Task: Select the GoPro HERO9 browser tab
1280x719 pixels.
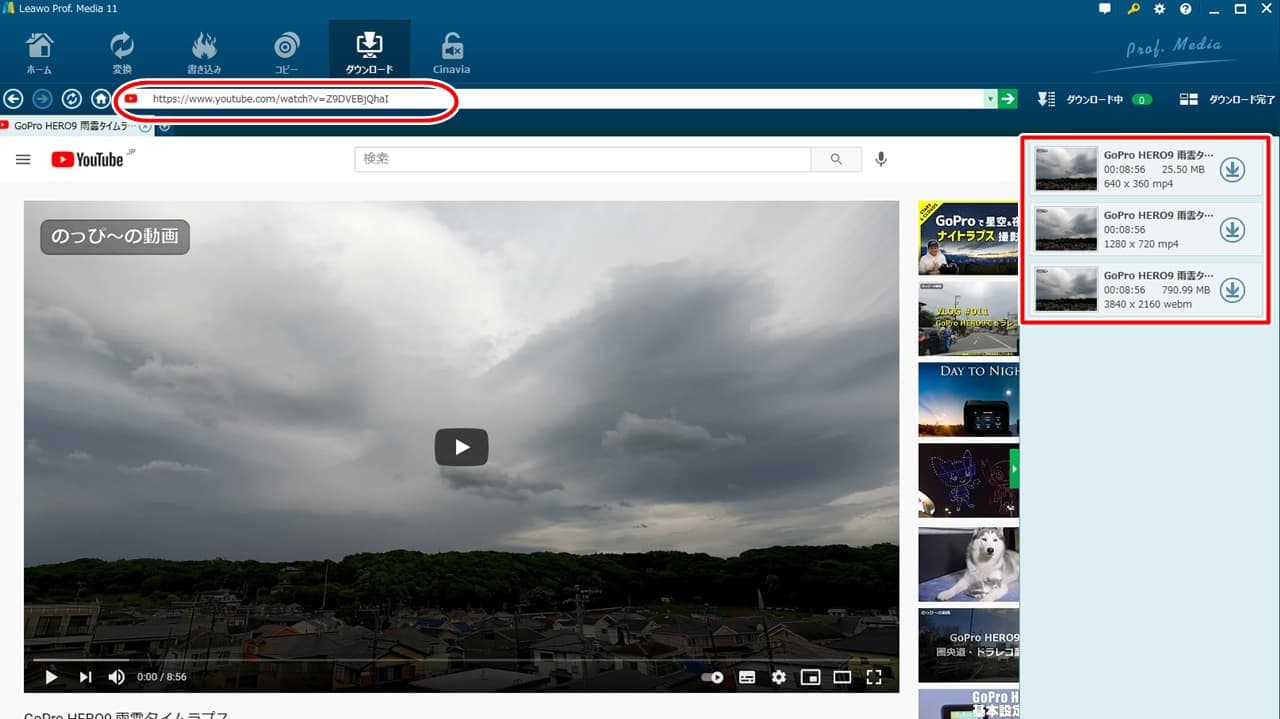Action: tap(70, 126)
